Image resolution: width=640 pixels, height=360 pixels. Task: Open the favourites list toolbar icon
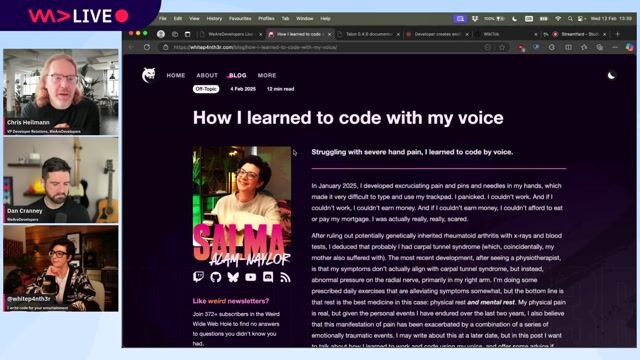pyautogui.click(x=584, y=47)
